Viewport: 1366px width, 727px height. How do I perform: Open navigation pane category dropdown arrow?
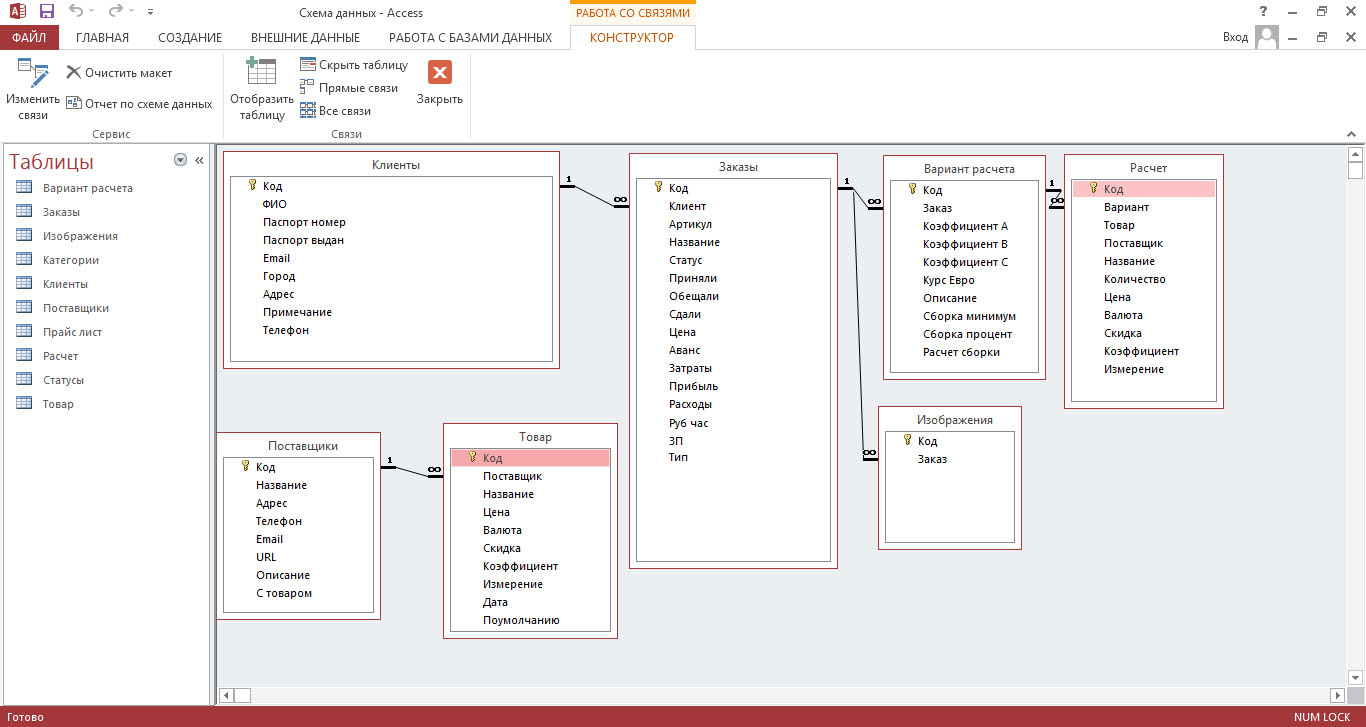pos(180,160)
